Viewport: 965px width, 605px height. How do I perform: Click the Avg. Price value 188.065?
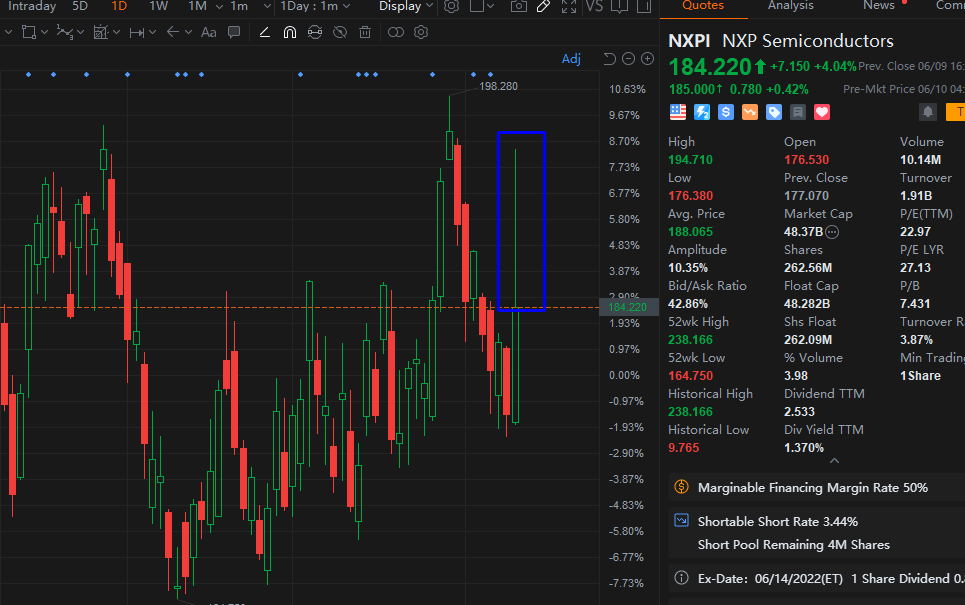click(691, 232)
